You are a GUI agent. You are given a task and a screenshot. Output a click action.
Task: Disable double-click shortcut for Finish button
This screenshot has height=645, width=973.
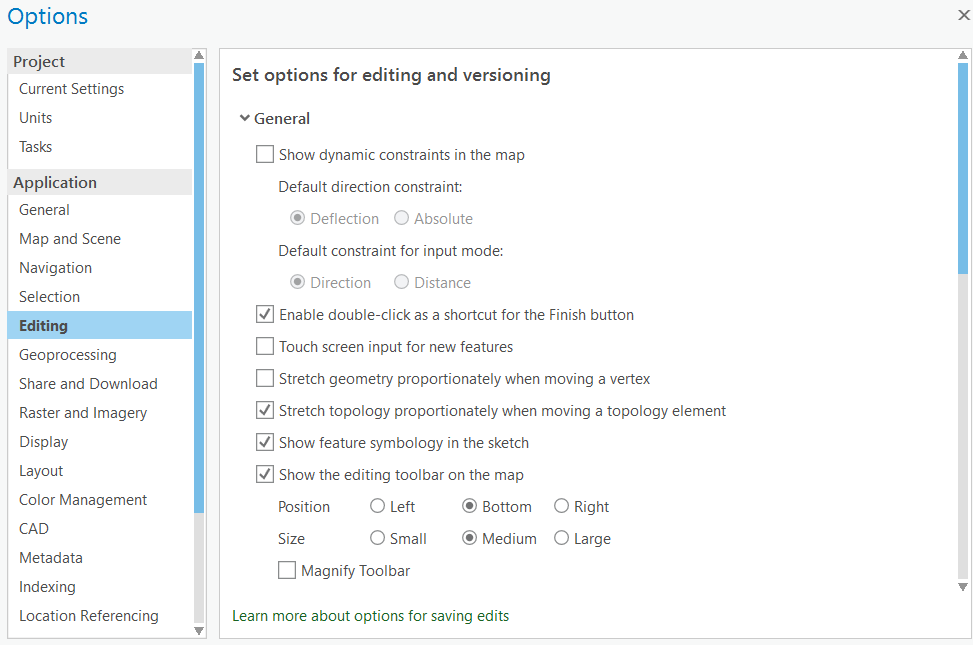(265, 315)
